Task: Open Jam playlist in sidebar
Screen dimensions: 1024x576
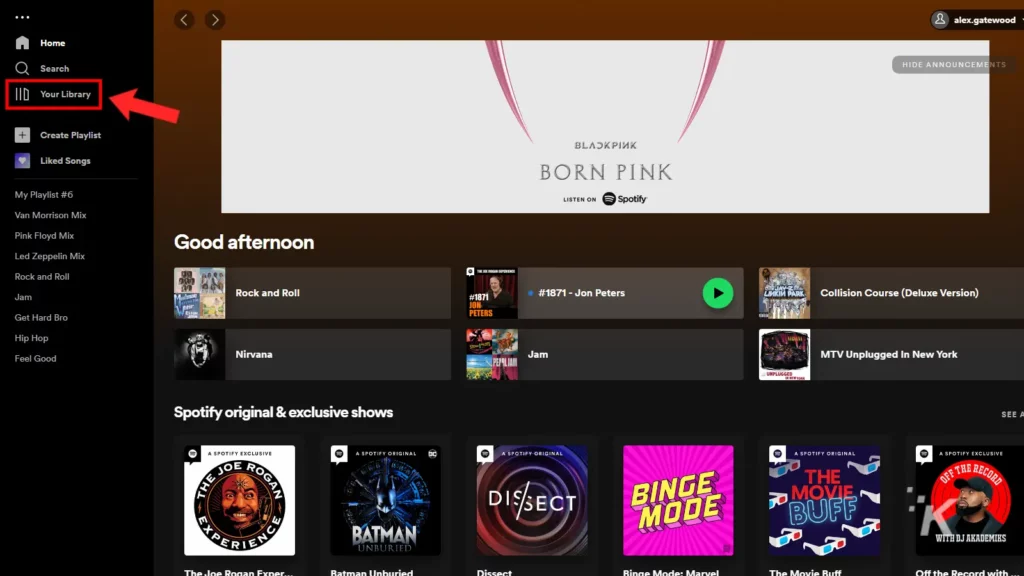Action: tap(23, 297)
